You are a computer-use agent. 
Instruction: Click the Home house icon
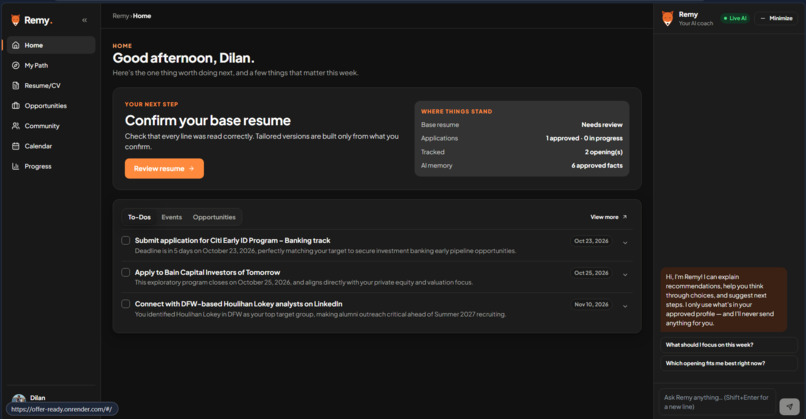pos(15,45)
